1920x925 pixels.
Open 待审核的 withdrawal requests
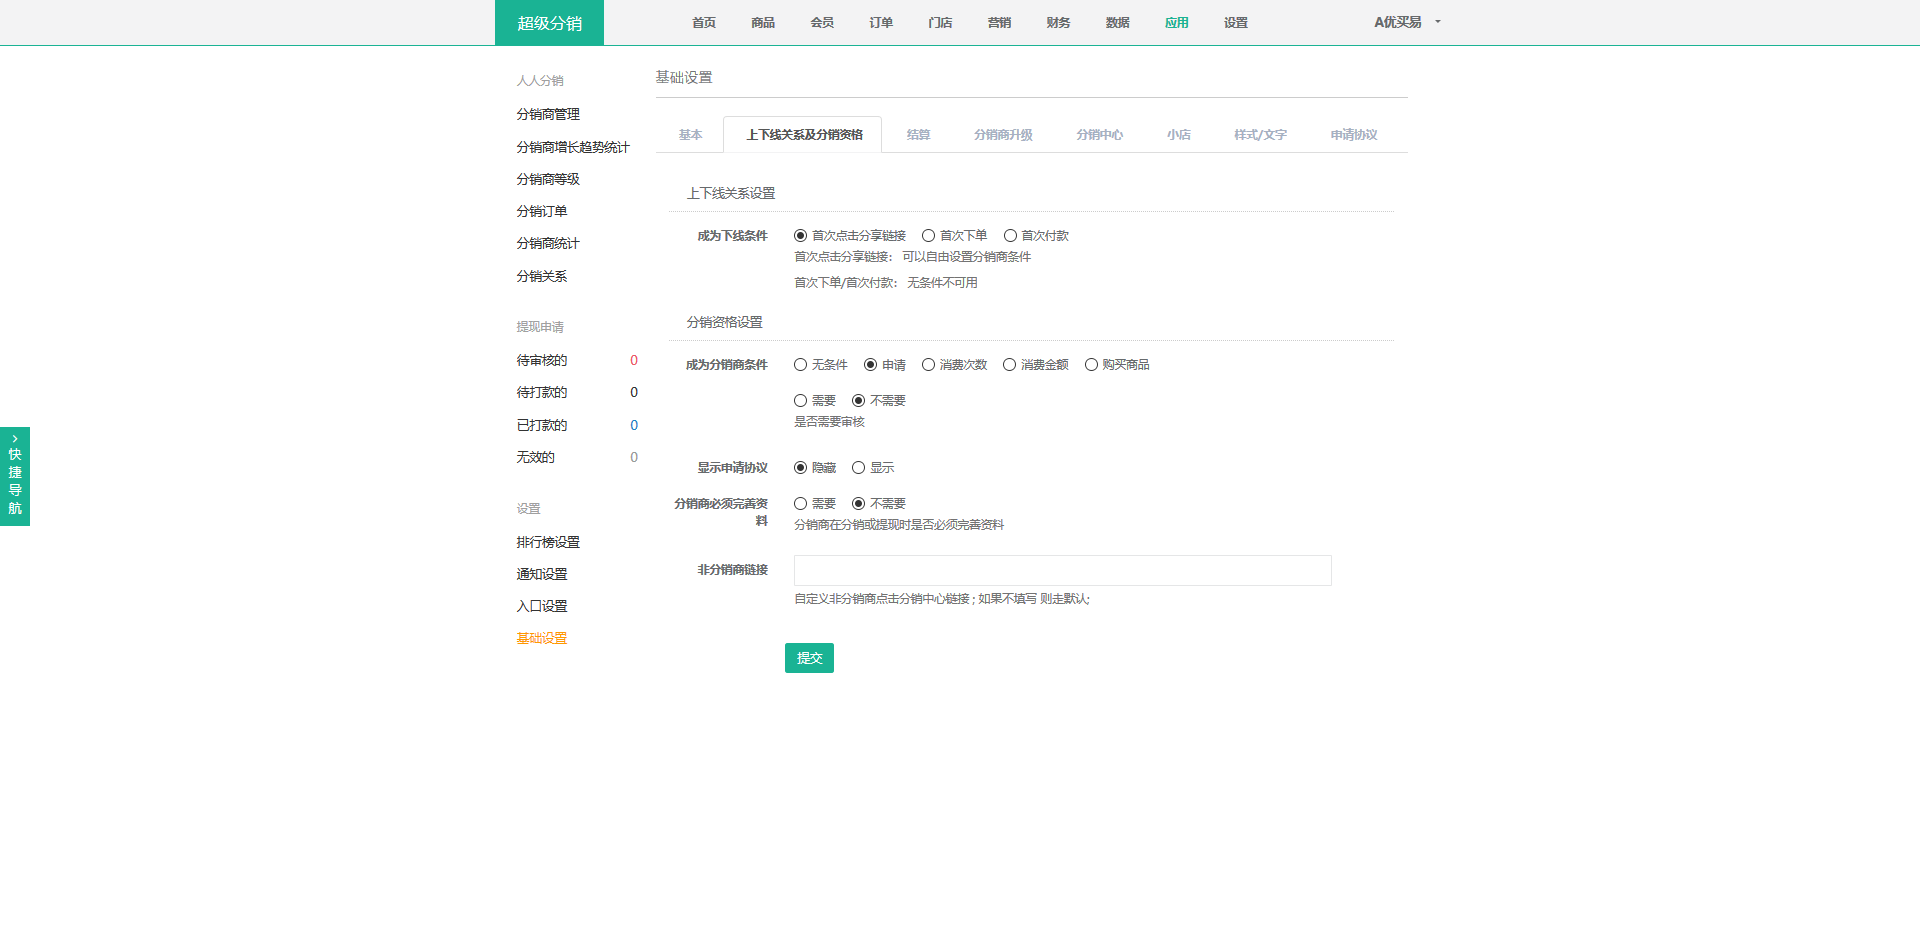tap(542, 361)
